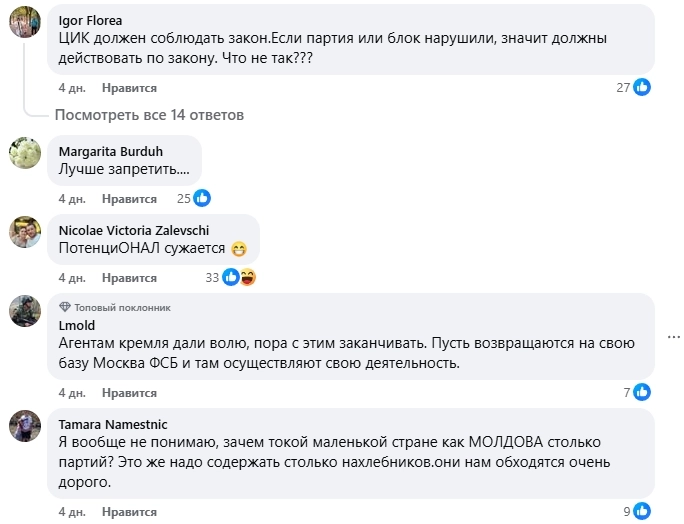Open Tamara Namestnic's profile avatar
Screen dimensions: 684x524
(x=25, y=425)
